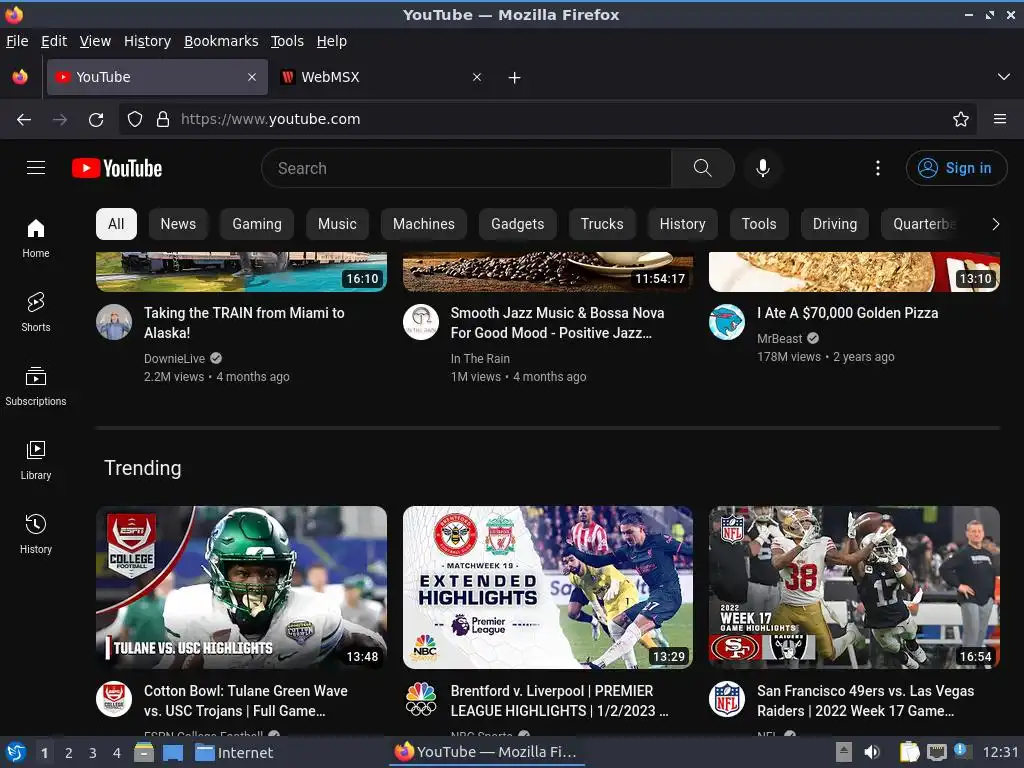Select the Driving filter chip
Viewport: 1024px width, 768px height.
(x=835, y=224)
